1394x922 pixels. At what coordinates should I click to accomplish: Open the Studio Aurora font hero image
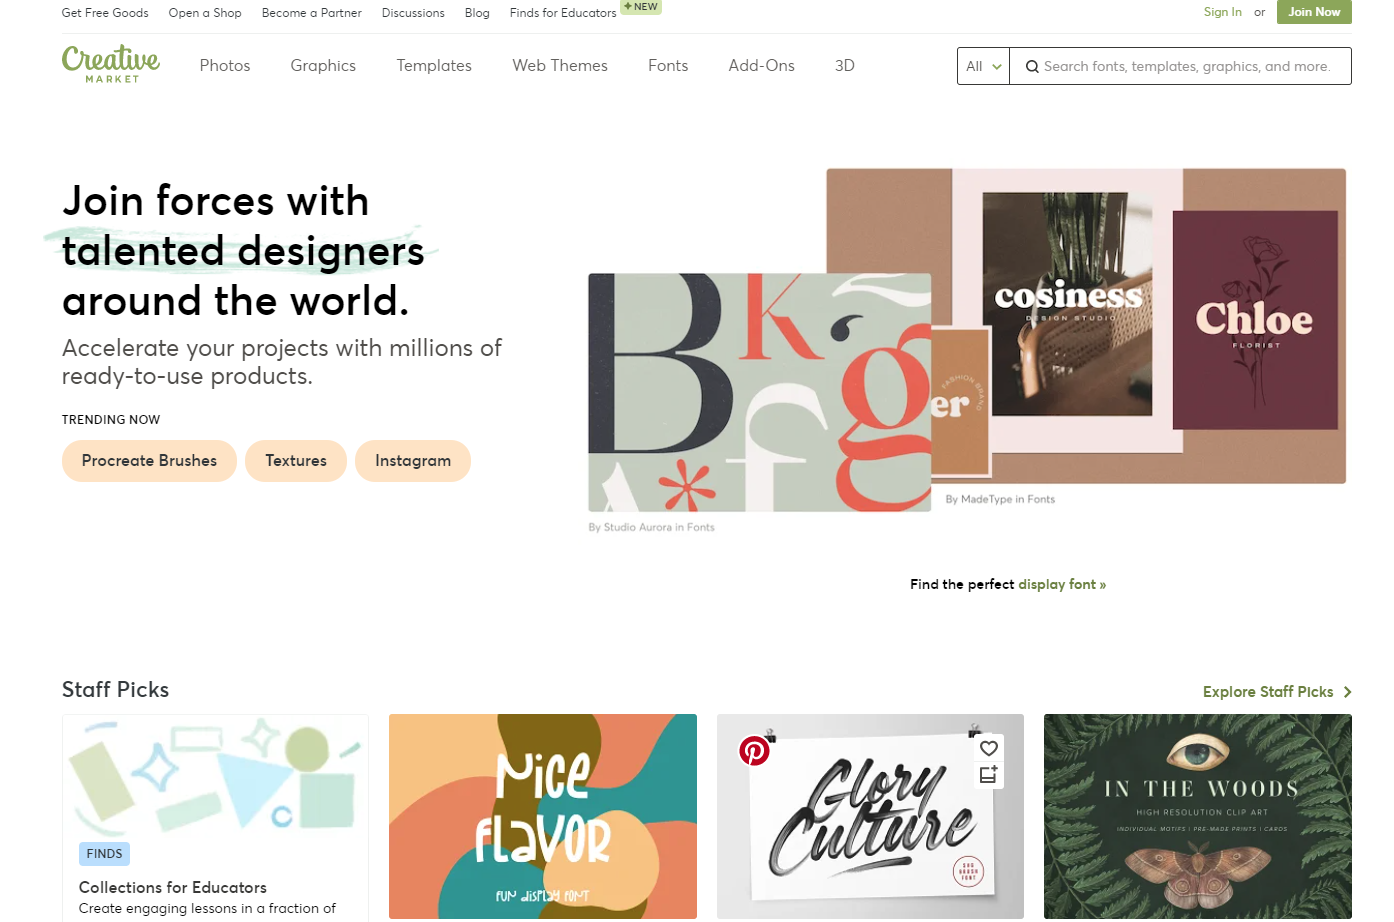click(760, 393)
